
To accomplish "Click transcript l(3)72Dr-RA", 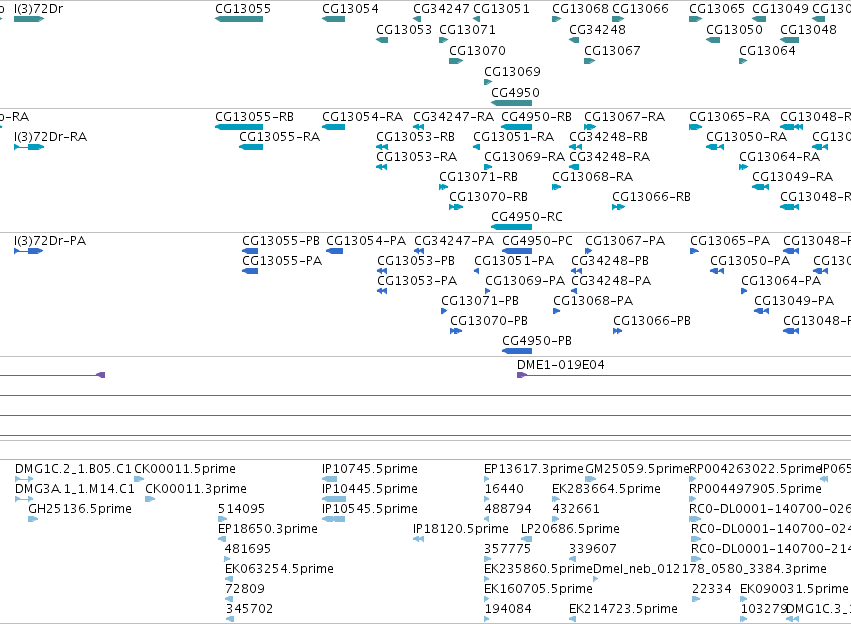I will point(50,137).
